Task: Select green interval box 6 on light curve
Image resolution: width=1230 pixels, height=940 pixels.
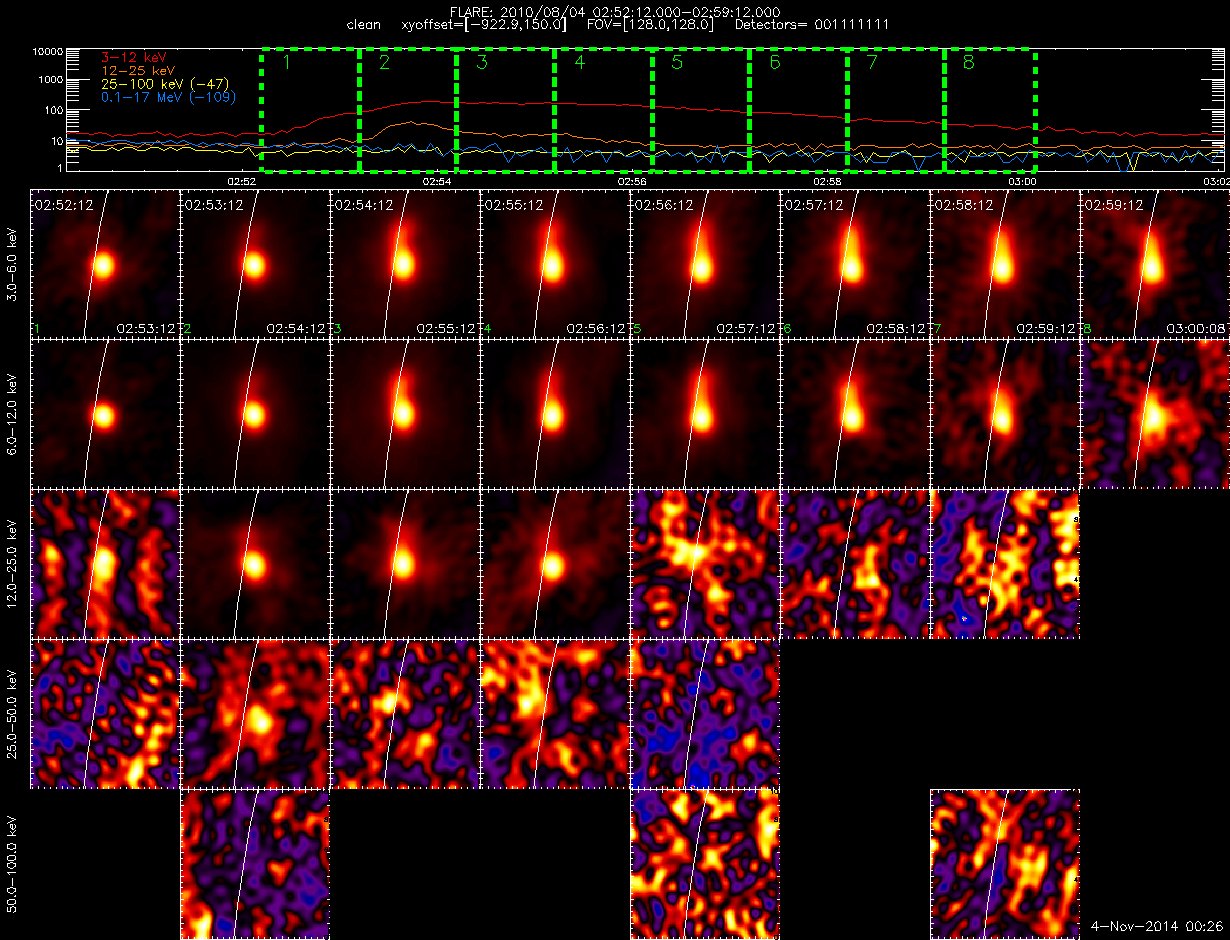Action: point(800,110)
